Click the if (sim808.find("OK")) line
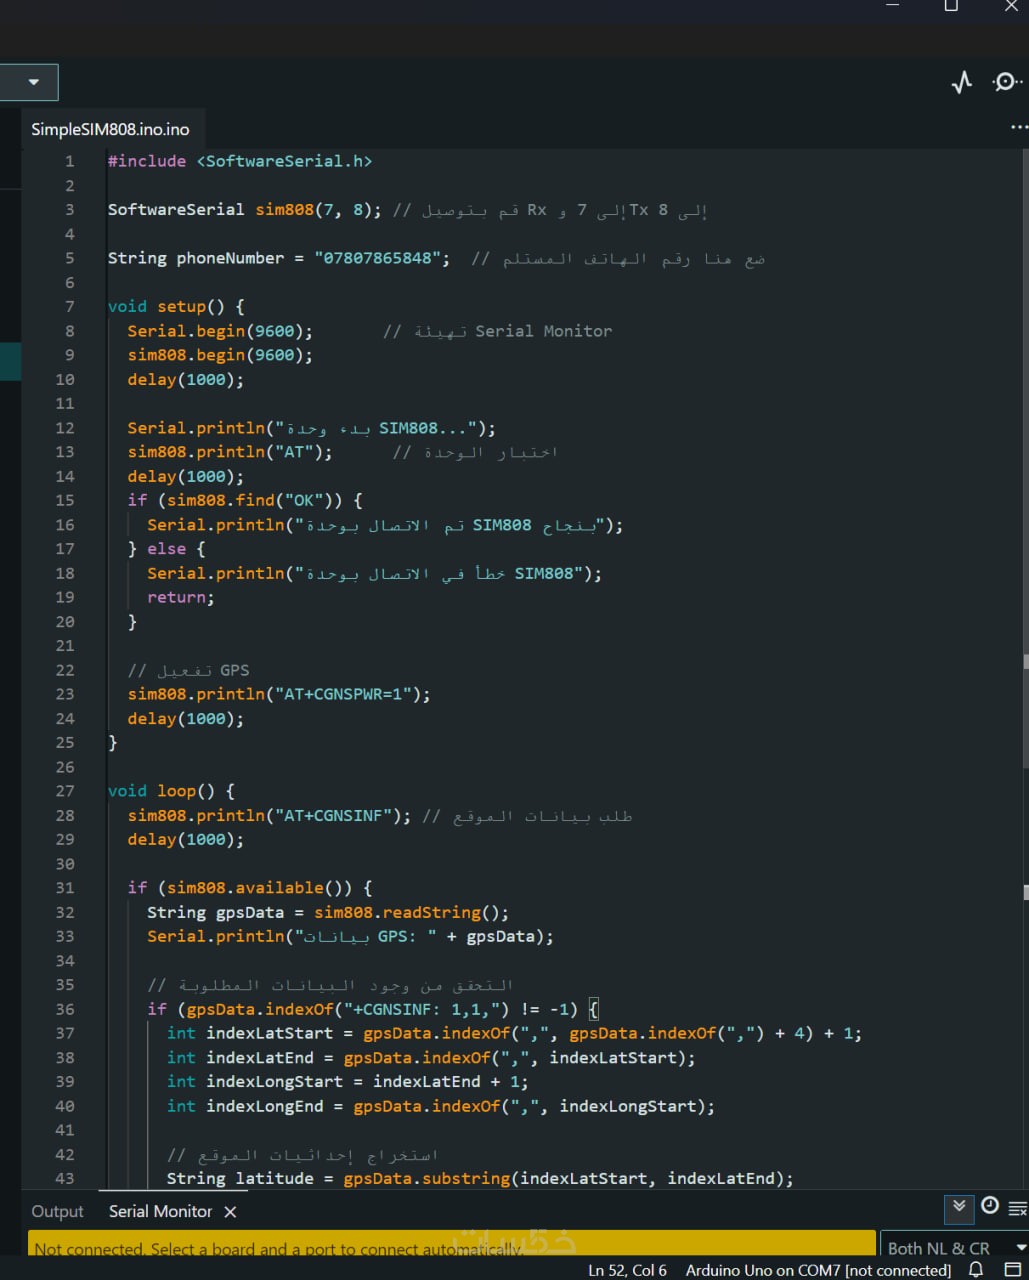1029x1280 pixels. coord(245,500)
